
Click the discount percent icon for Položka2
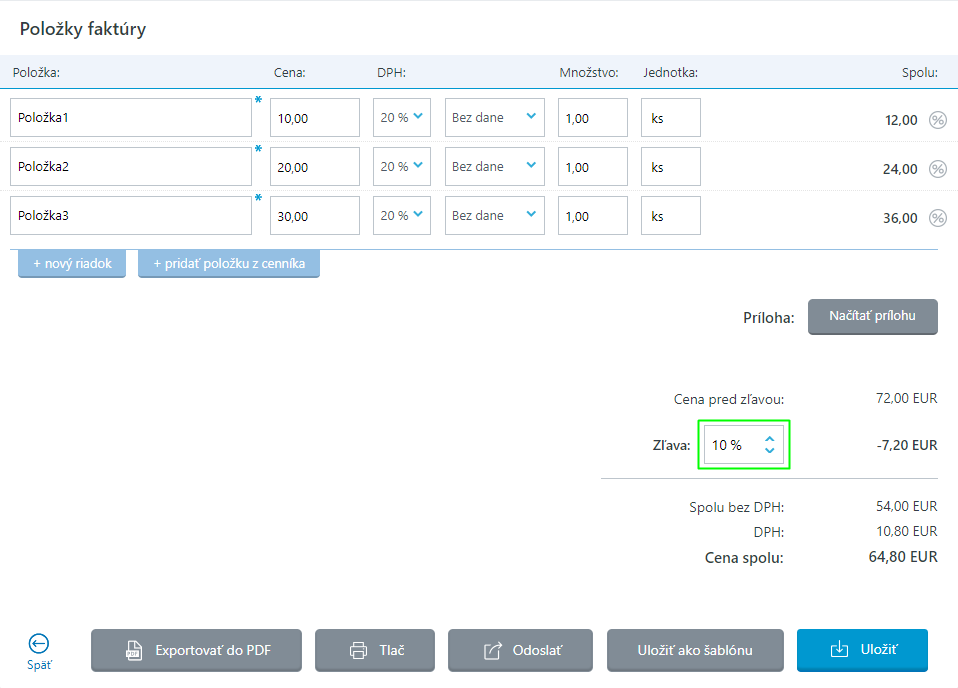click(937, 169)
